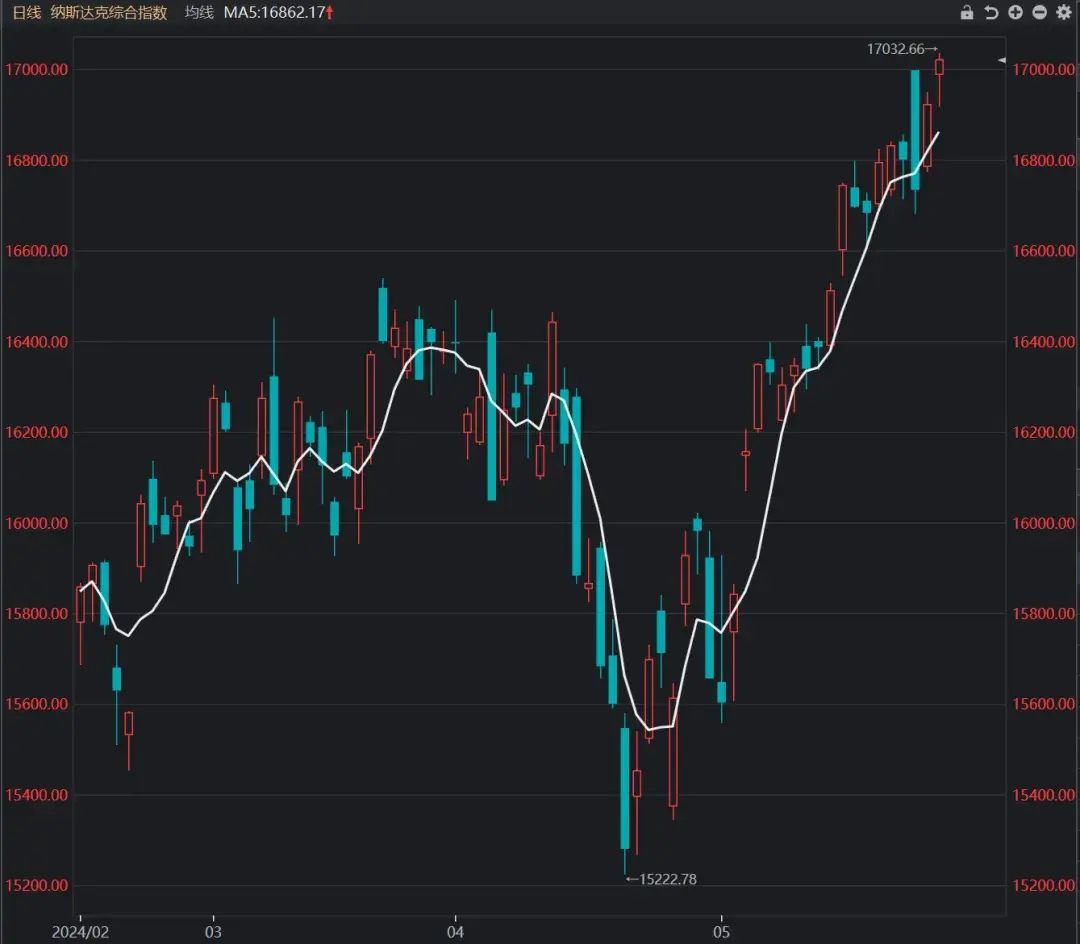The width and height of the screenshot is (1080, 944).
Task: Zoom out with the minus icon
Action: click(x=1039, y=13)
